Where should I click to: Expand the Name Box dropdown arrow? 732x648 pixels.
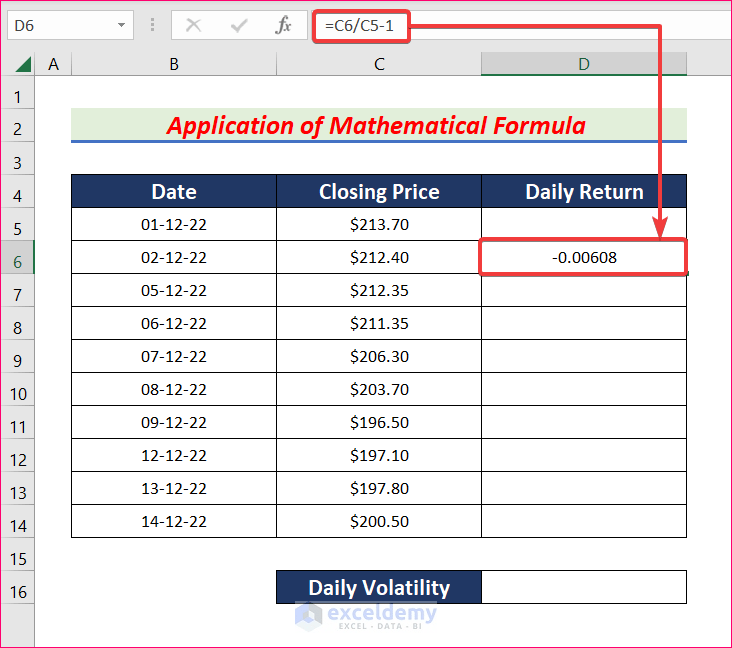point(121,25)
